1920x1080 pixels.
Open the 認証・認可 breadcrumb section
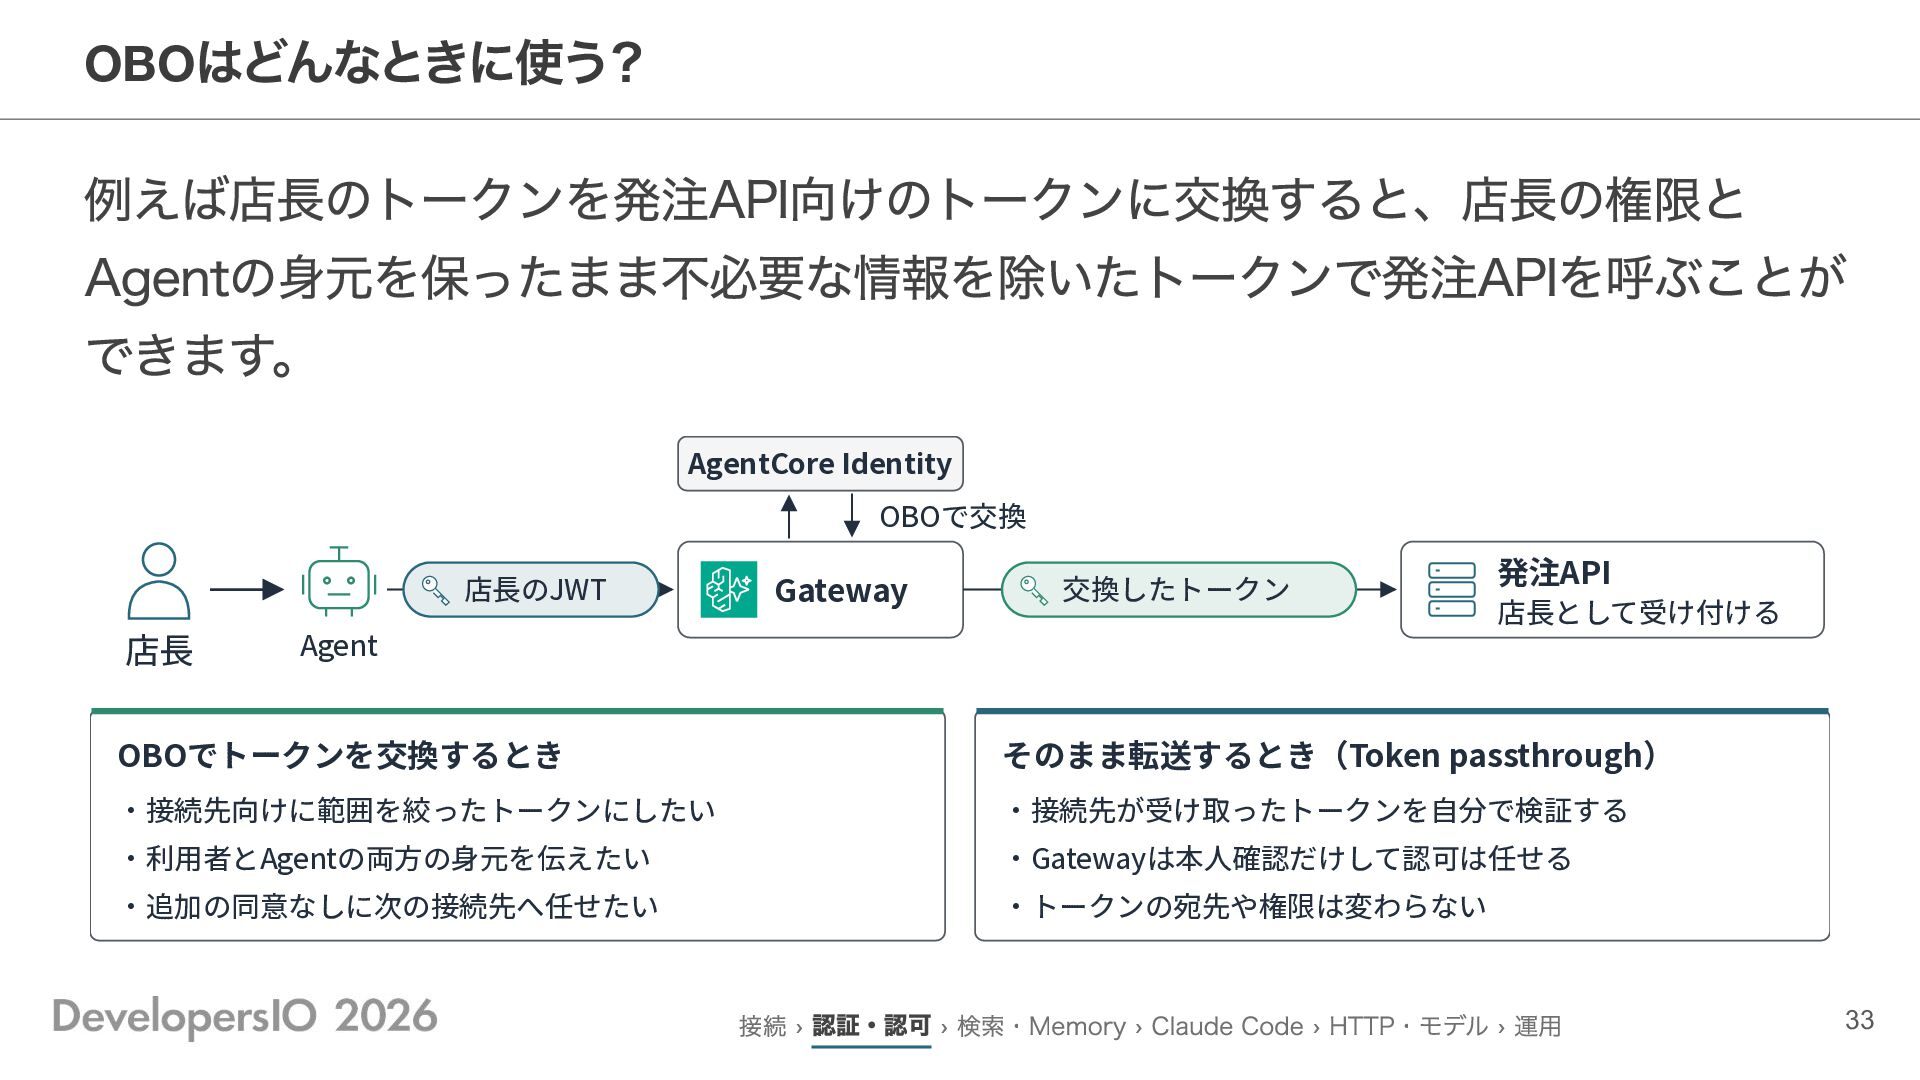(x=871, y=1026)
